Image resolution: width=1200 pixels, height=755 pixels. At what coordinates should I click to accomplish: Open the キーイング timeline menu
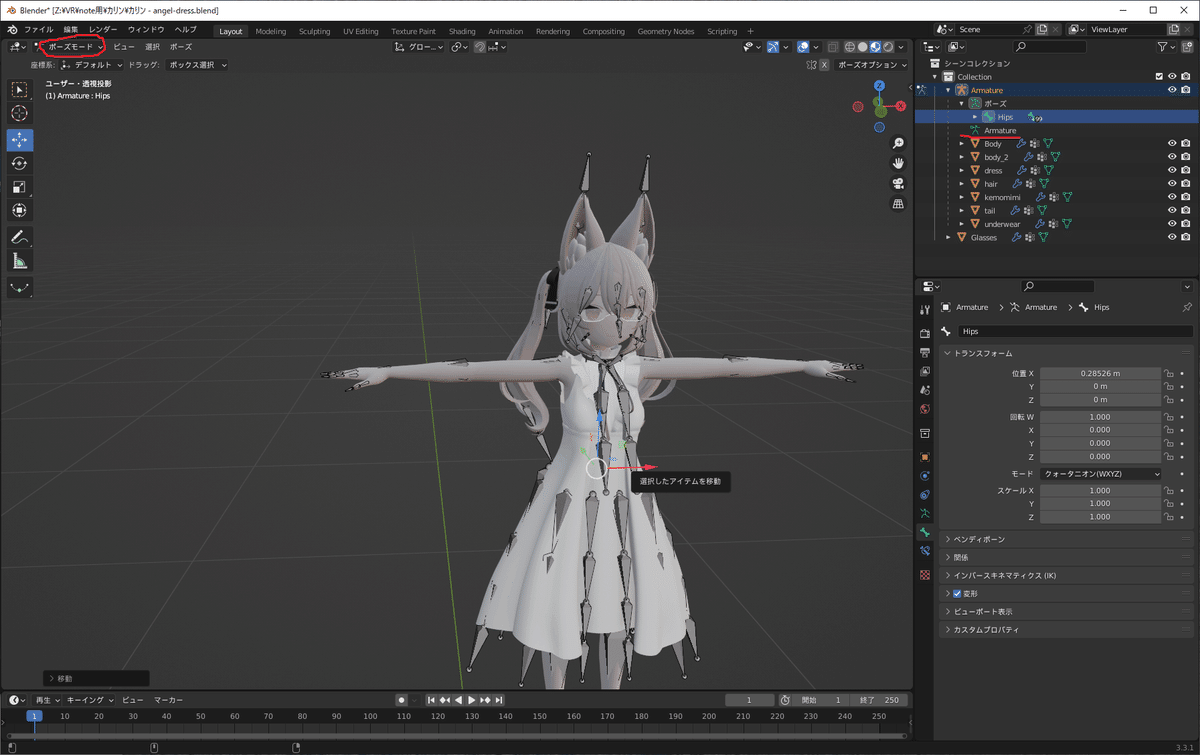tap(91, 700)
